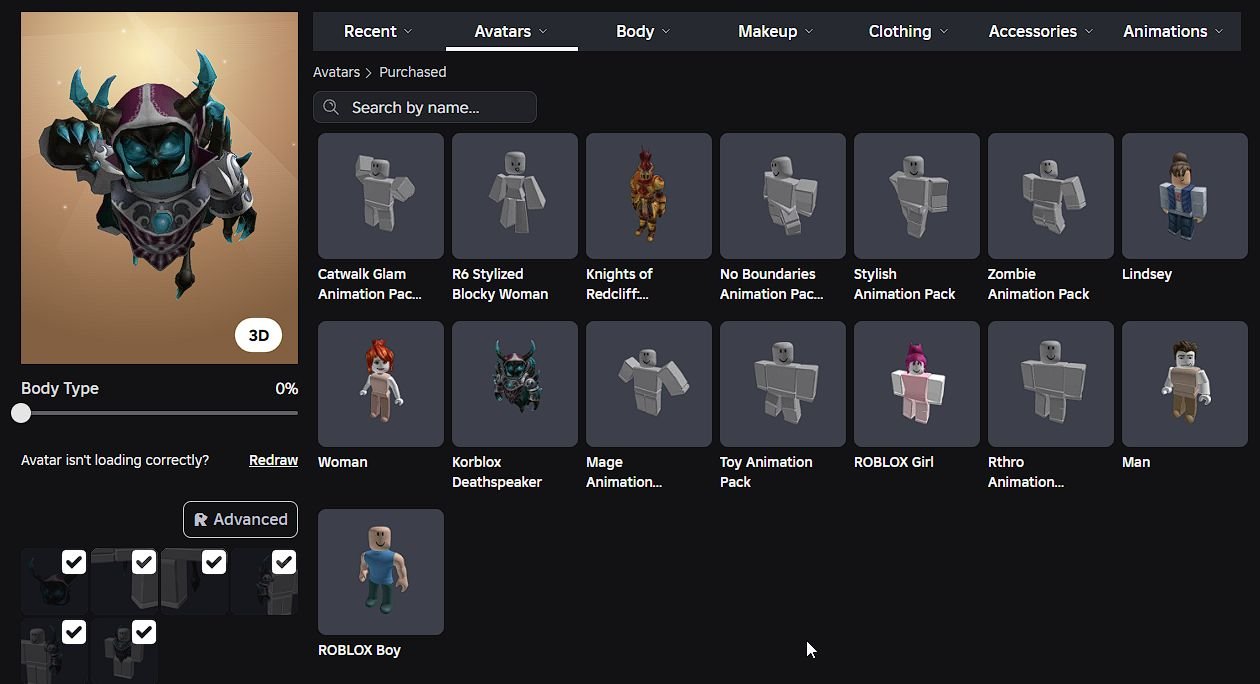Image resolution: width=1260 pixels, height=684 pixels.
Task: Uncheck the first equipped item in bottom row
Action: (74, 632)
